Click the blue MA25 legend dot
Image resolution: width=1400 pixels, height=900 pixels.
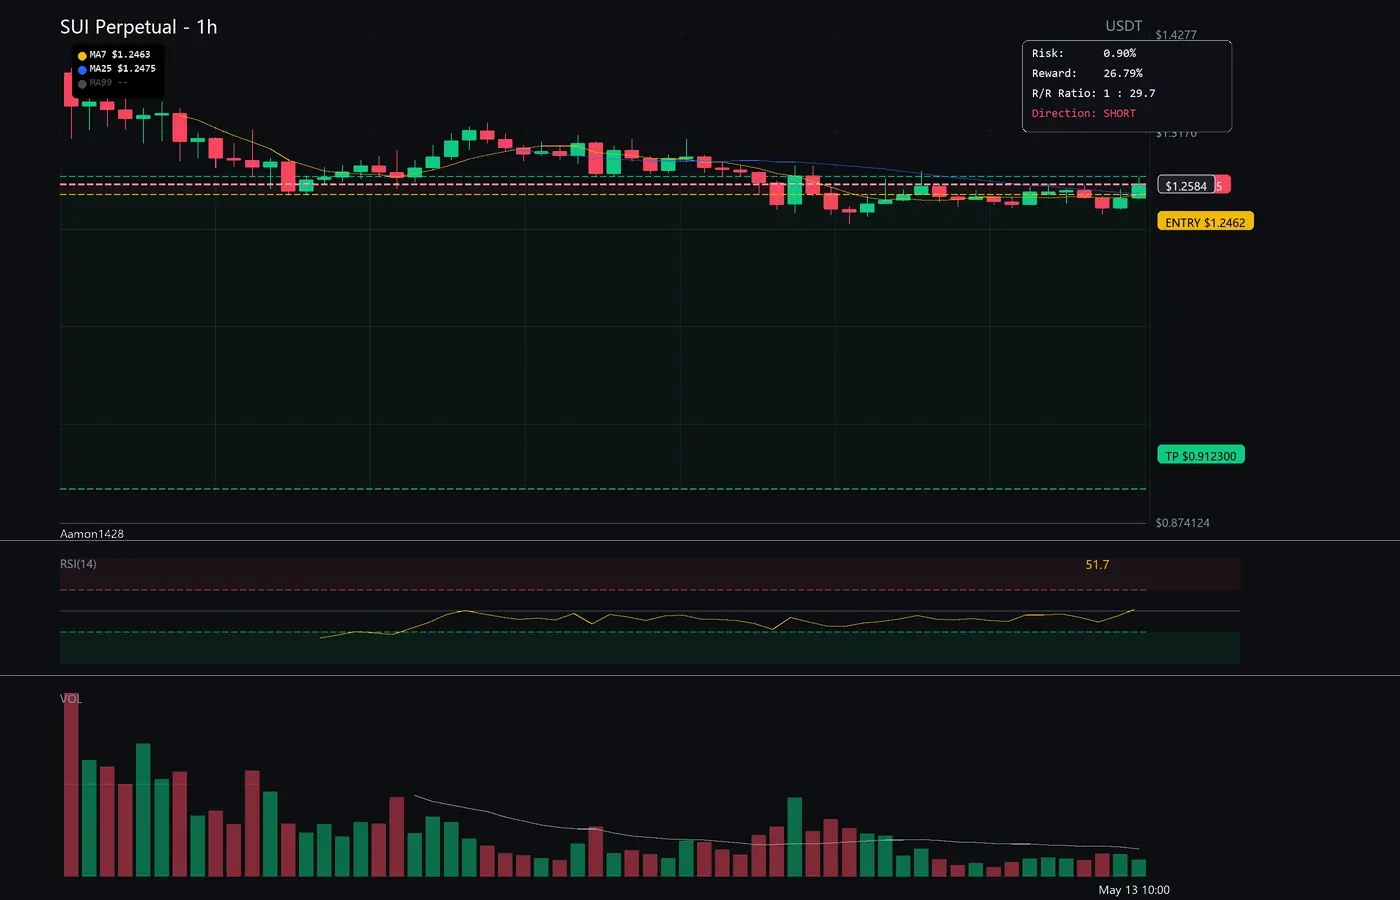(82, 70)
